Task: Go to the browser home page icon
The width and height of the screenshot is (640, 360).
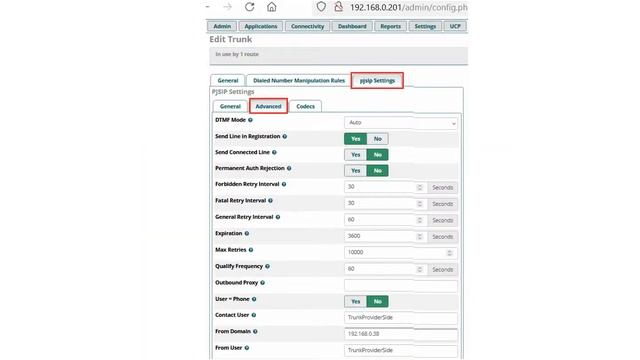Action: tap(271, 7)
